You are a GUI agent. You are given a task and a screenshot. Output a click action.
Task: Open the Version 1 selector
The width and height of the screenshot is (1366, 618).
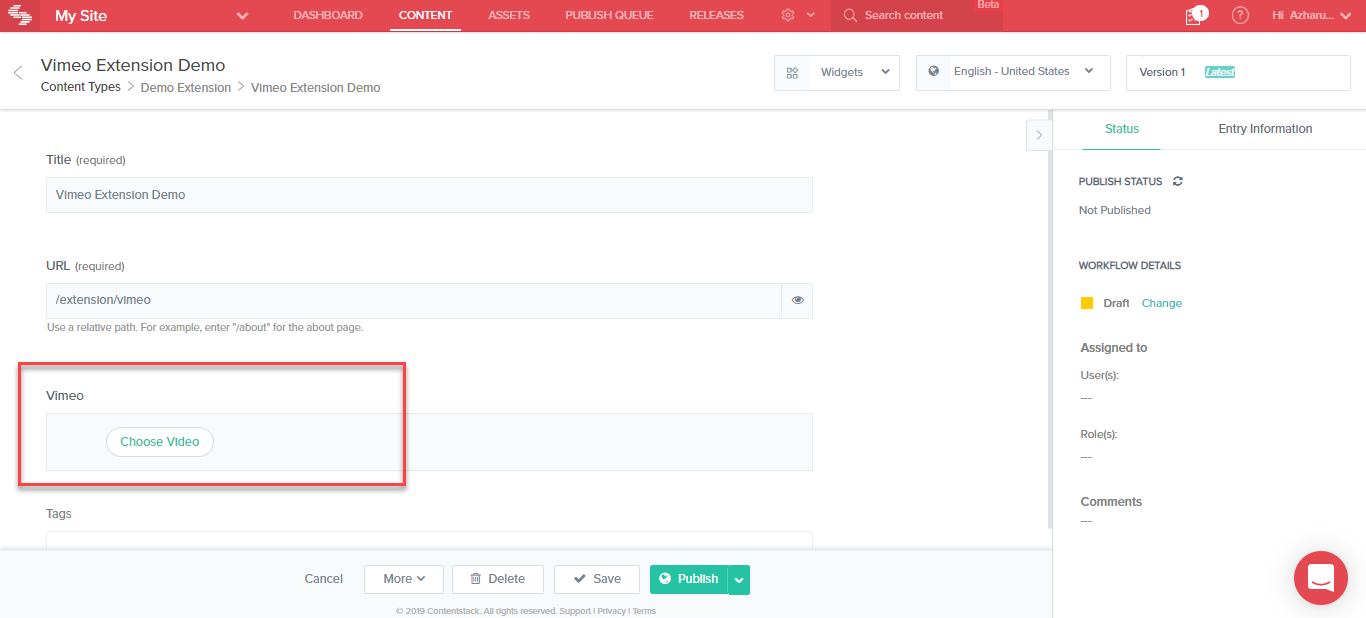(x=1238, y=72)
